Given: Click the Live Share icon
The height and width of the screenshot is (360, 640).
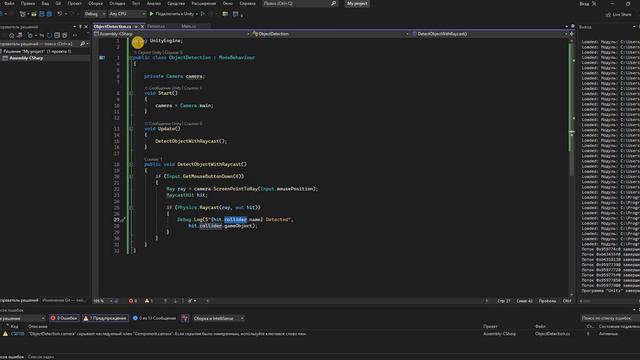Looking at the screenshot, I should [608, 14].
